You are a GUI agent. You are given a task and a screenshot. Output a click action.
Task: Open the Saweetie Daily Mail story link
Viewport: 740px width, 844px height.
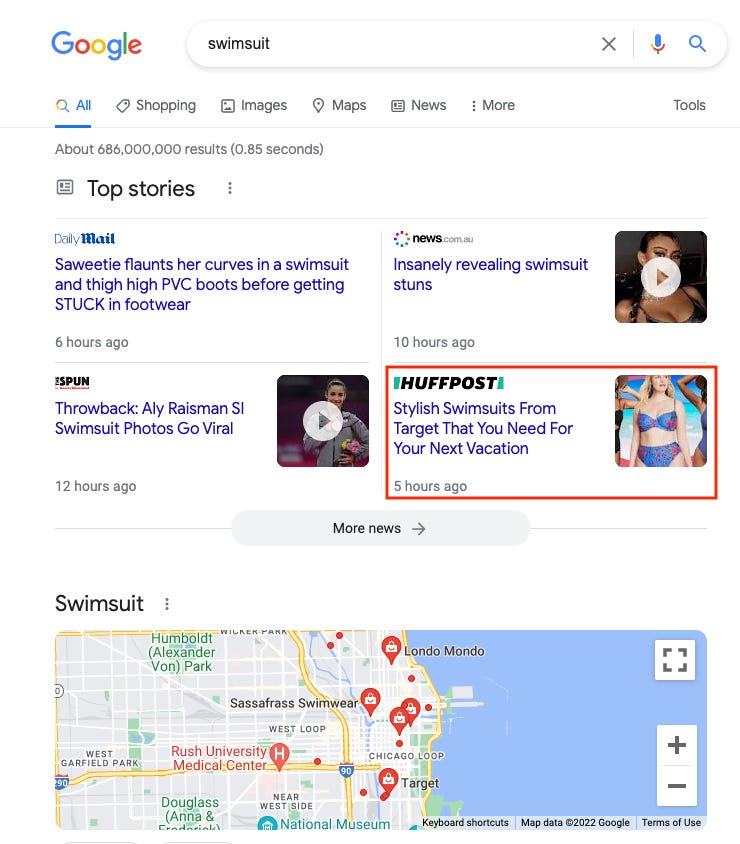point(202,284)
